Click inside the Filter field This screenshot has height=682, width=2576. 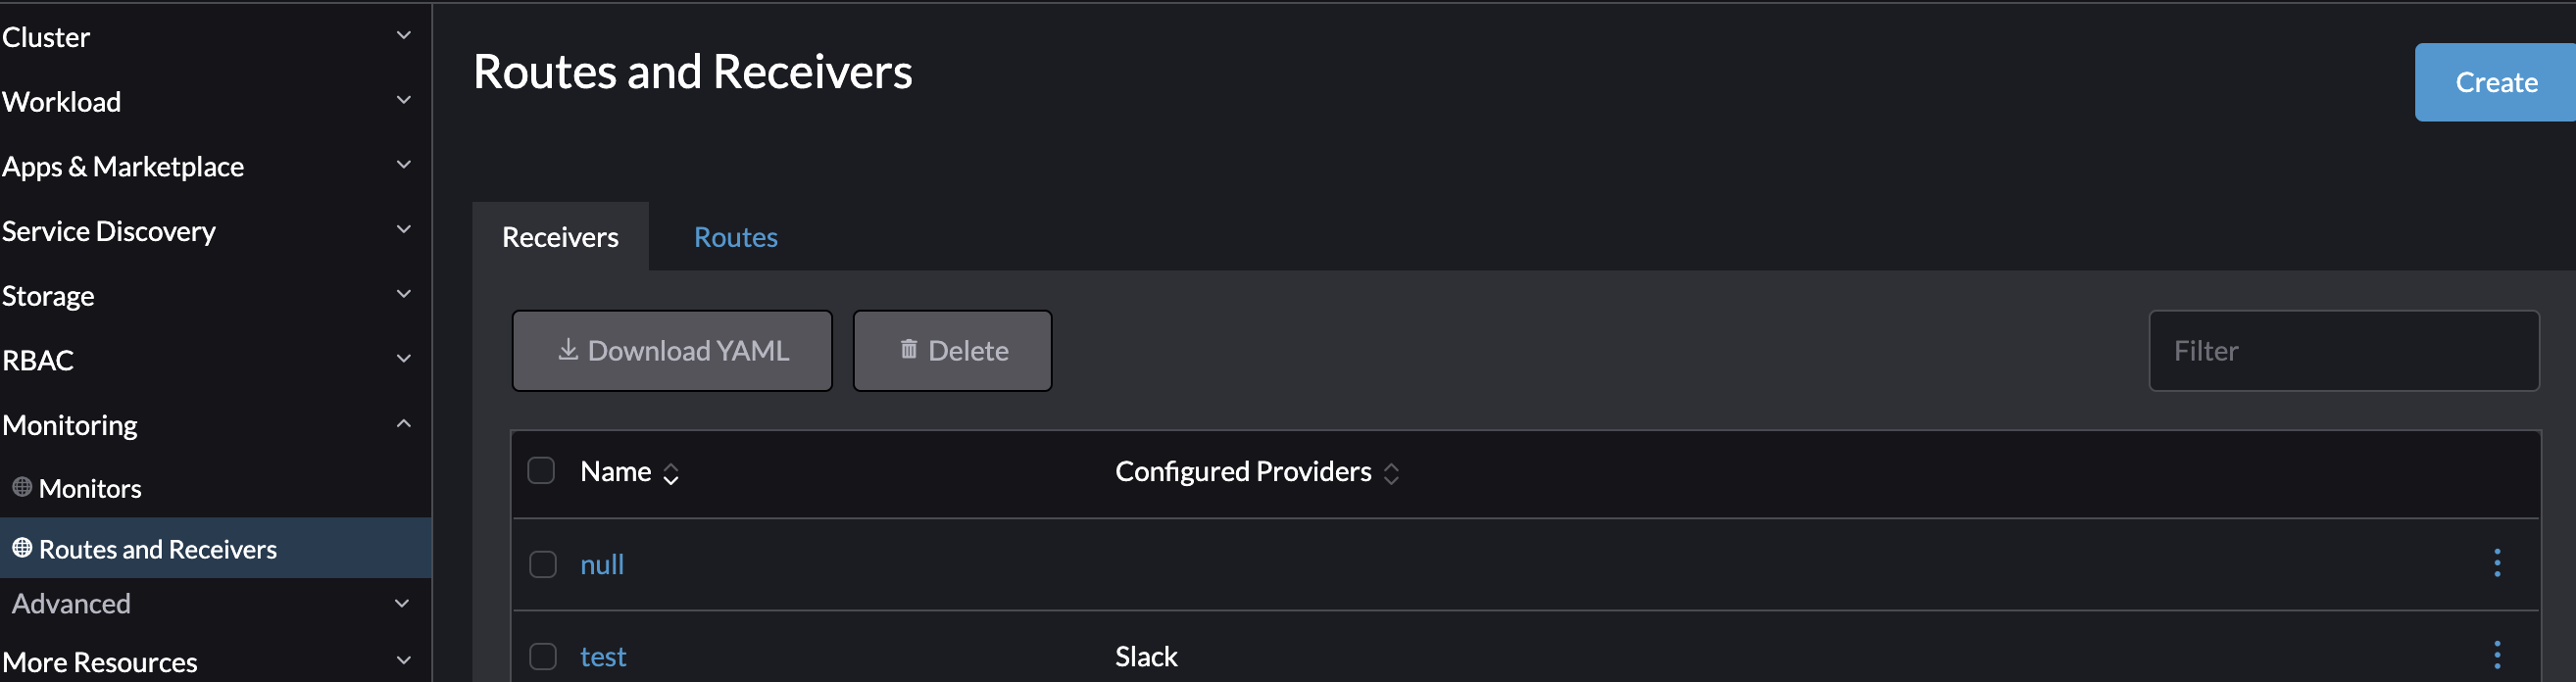[x=2344, y=350]
